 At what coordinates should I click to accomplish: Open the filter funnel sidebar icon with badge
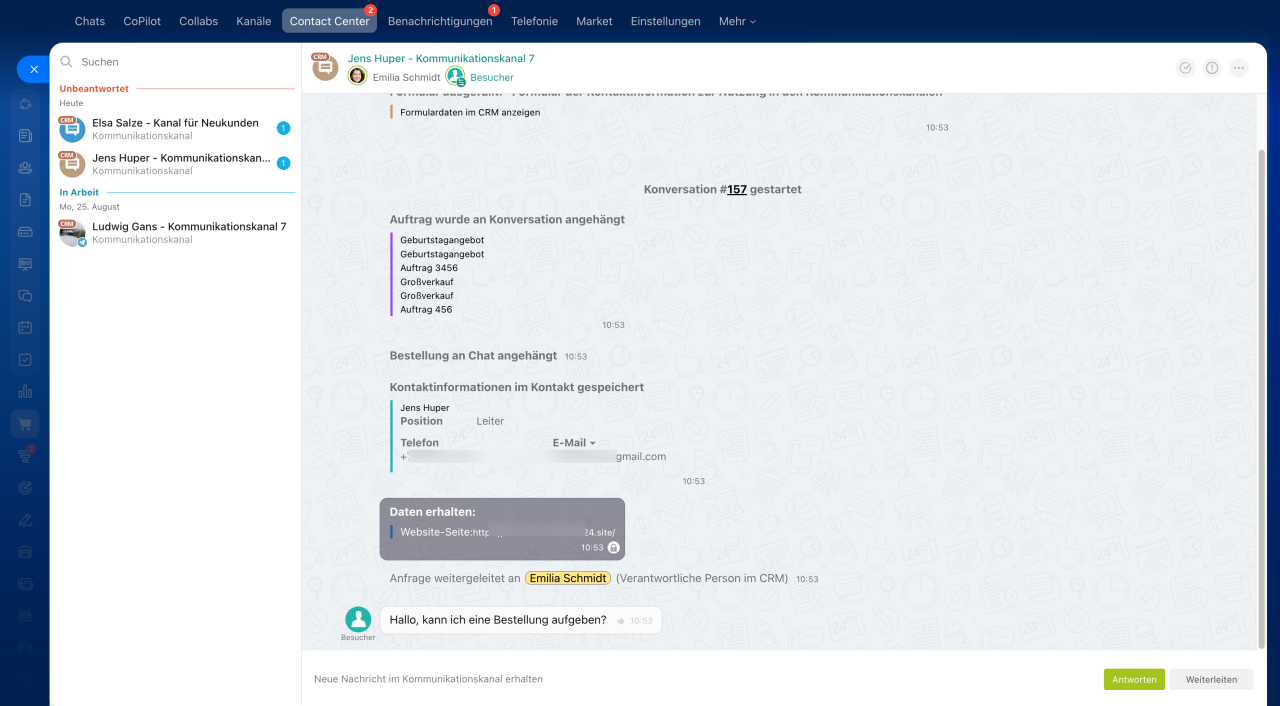25,455
